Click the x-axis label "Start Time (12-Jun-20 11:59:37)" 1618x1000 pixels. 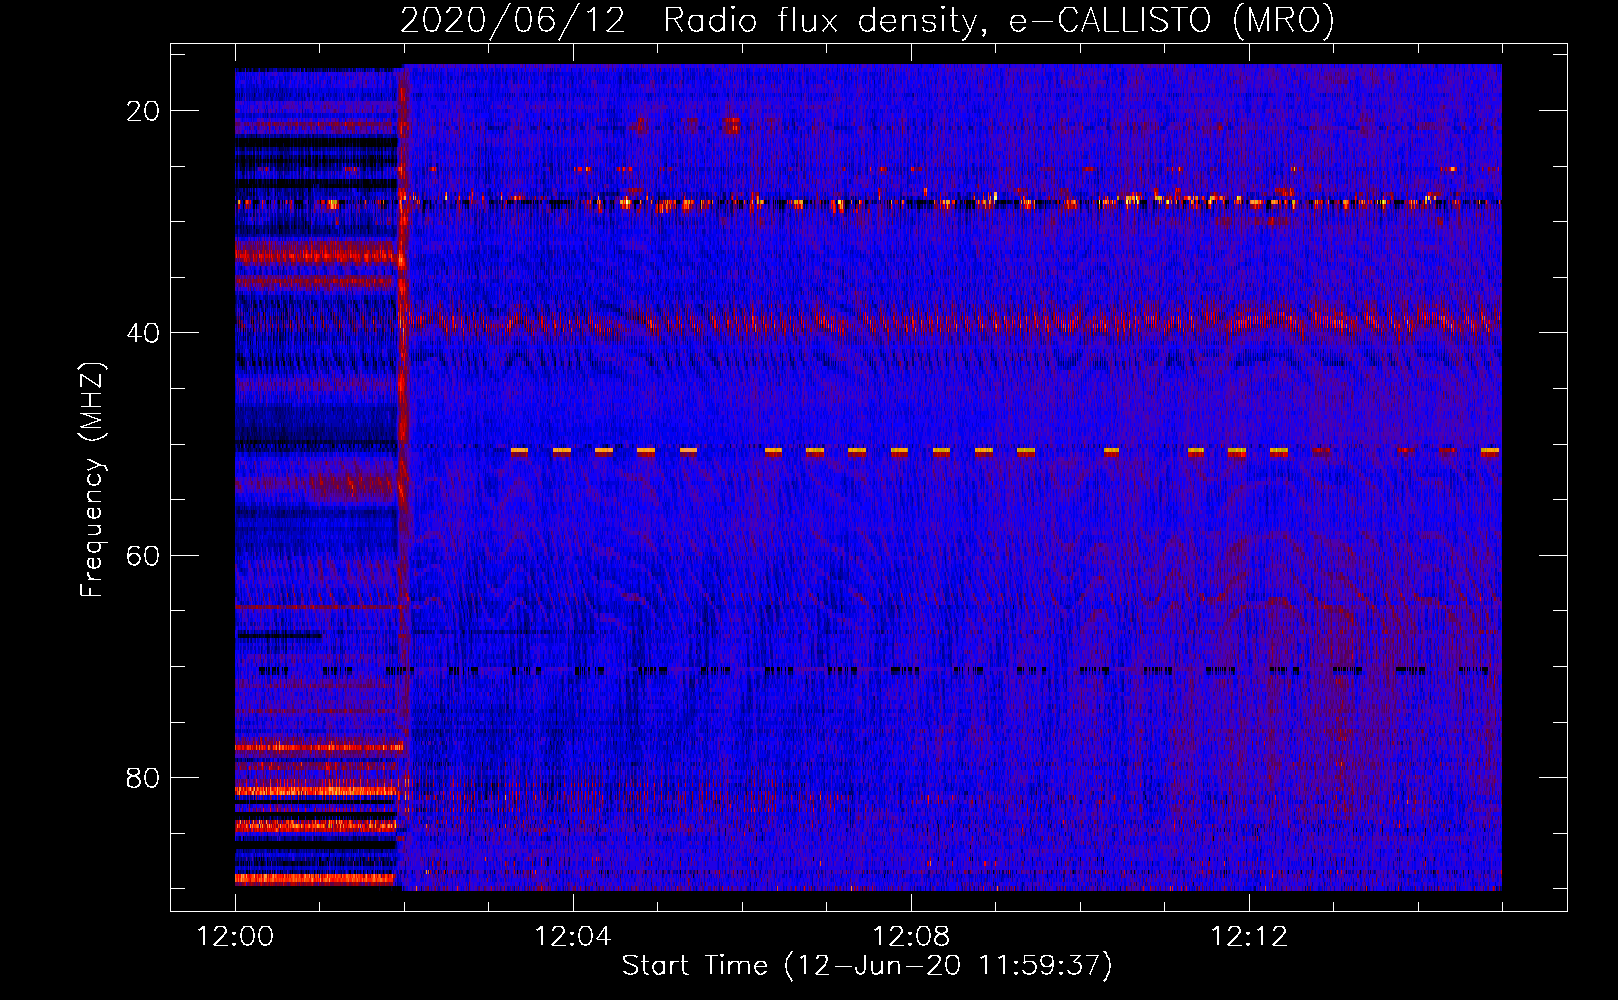pos(867,965)
